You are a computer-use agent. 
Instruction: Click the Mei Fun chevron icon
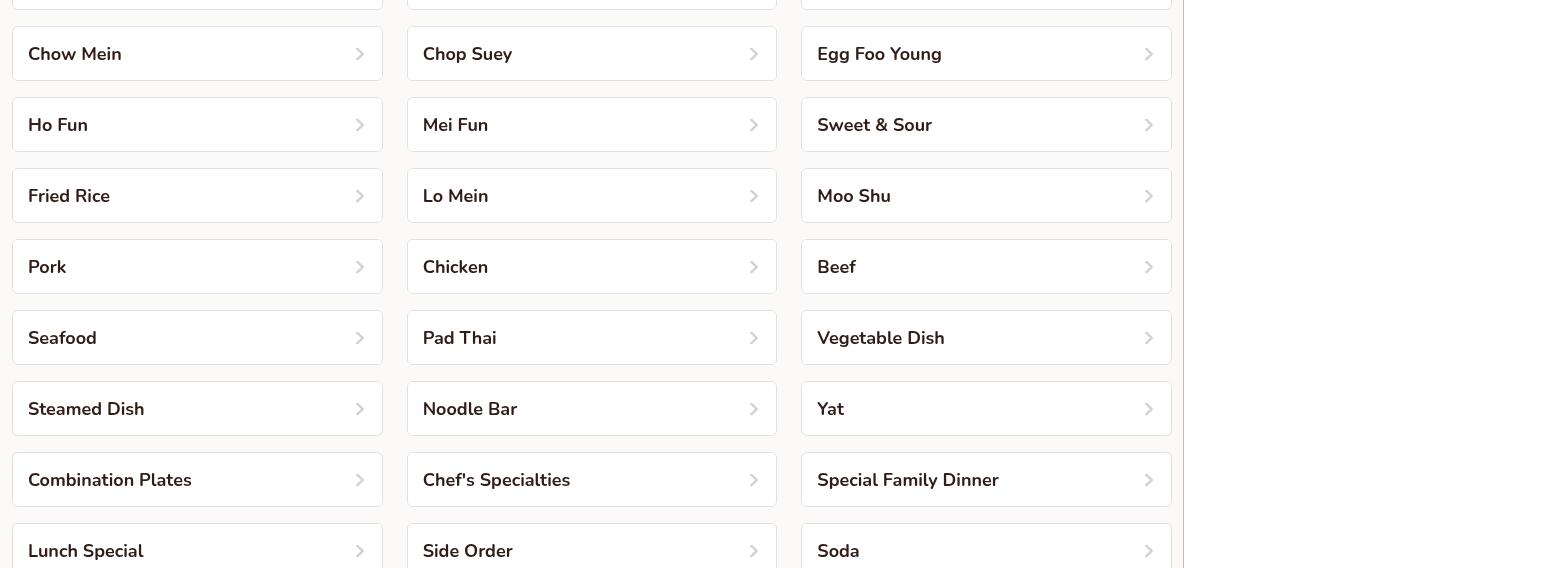click(754, 125)
